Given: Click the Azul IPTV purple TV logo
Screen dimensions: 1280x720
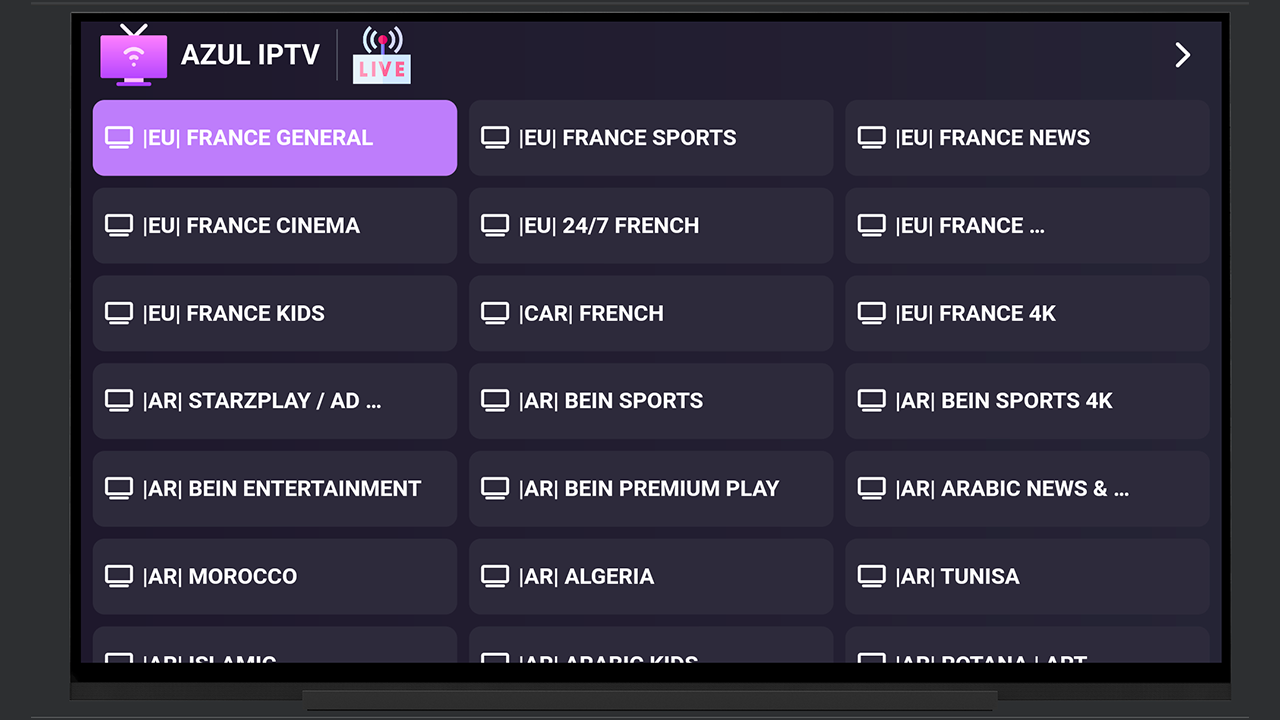Looking at the screenshot, I should click(x=133, y=57).
